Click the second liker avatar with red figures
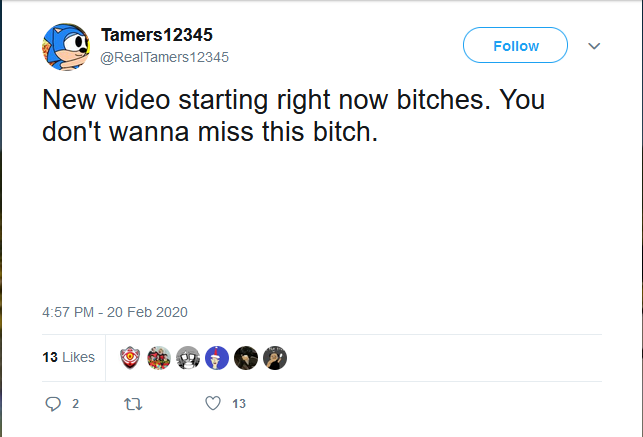The height and width of the screenshot is (437, 643). 159,357
